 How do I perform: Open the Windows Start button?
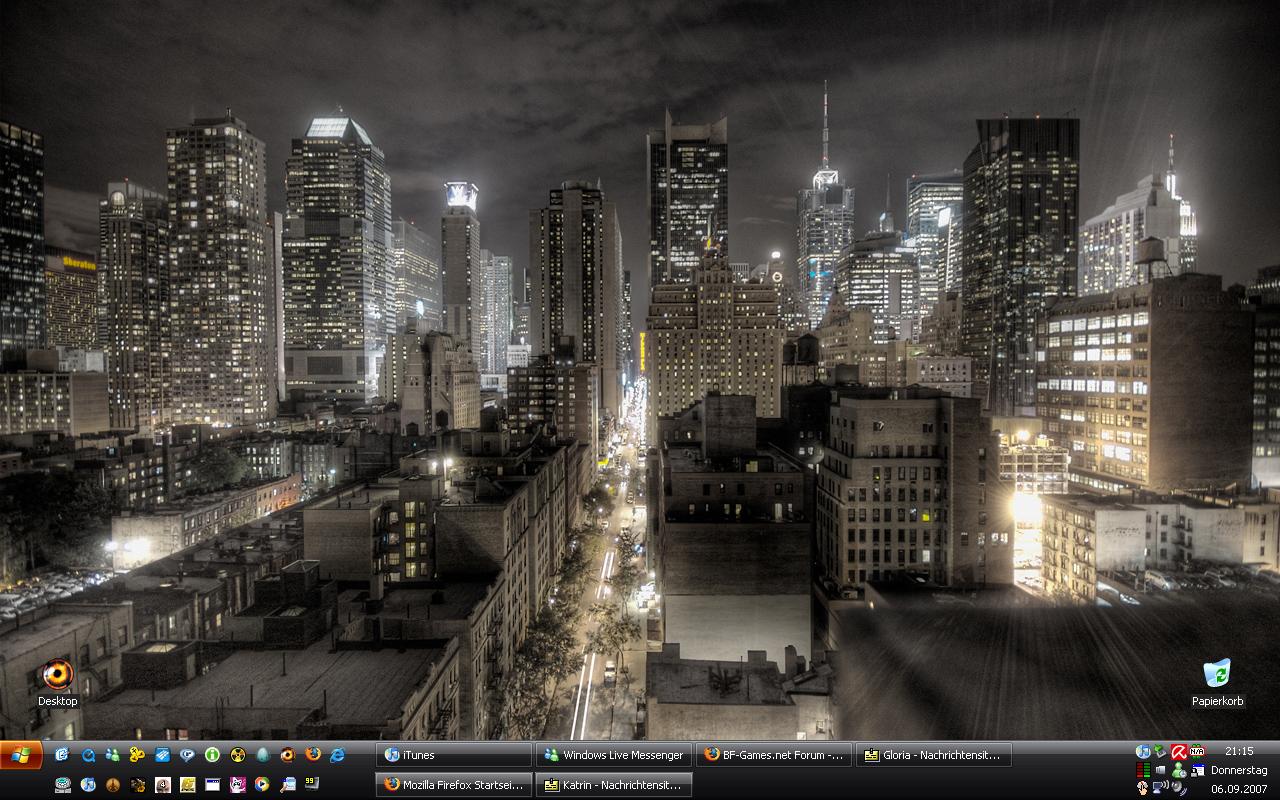coord(21,754)
